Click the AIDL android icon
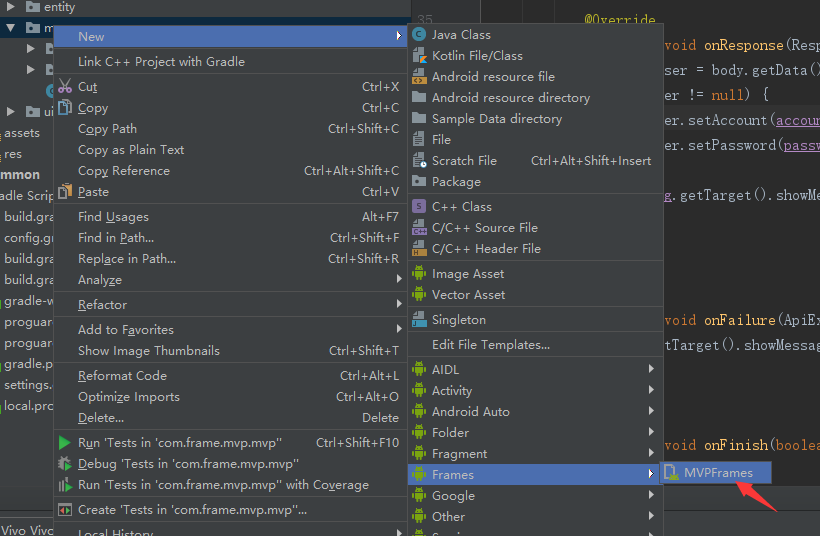820x536 pixels. tap(419, 369)
